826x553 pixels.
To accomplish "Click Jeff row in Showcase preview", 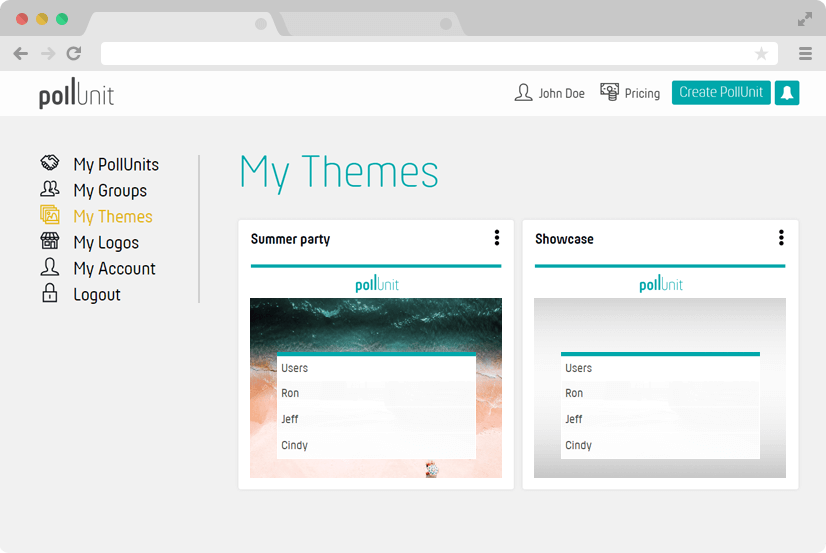I will [660, 419].
